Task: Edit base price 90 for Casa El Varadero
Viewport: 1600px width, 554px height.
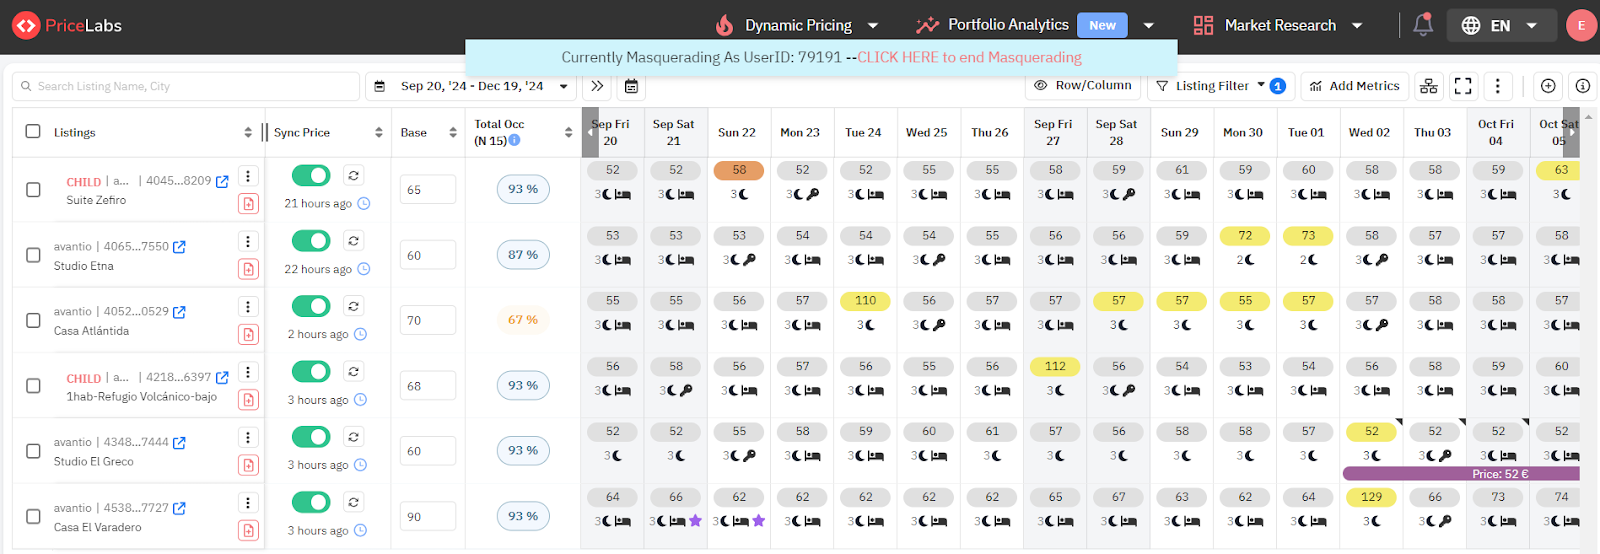Action: coord(428,516)
